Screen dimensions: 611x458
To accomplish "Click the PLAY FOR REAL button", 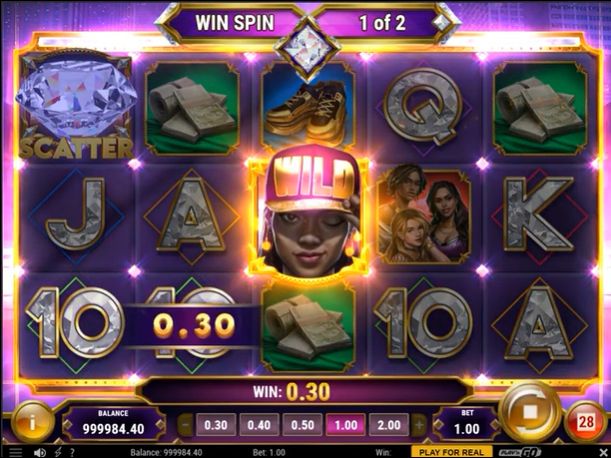I will pyautogui.click(x=451, y=453).
